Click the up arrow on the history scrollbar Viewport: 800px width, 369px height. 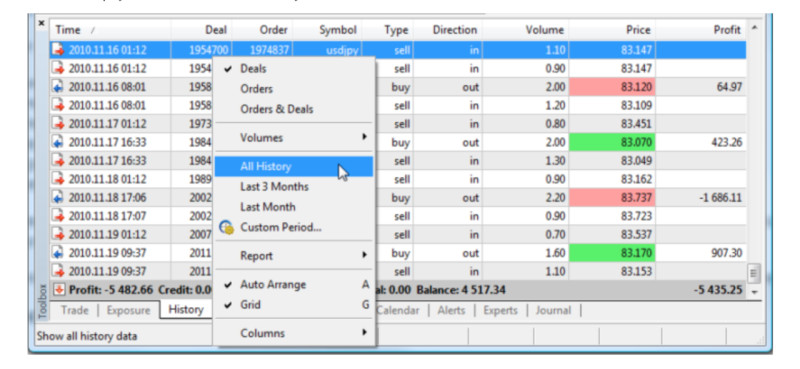[x=754, y=27]
